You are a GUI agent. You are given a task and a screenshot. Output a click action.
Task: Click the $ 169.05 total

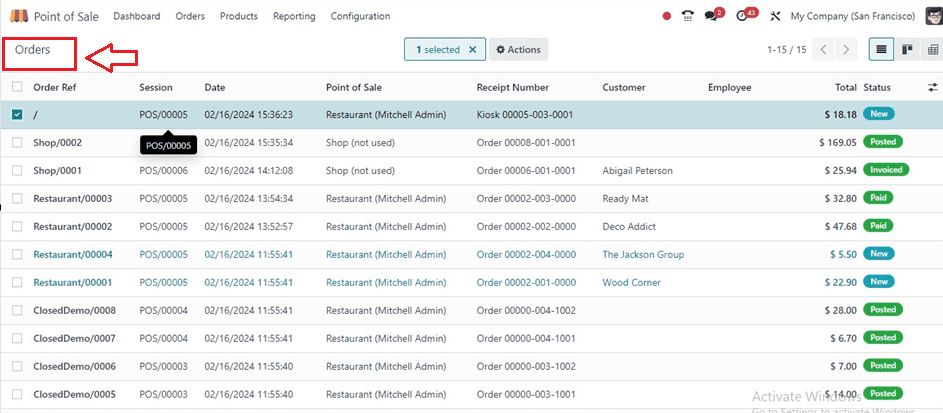tap(838, 142)
